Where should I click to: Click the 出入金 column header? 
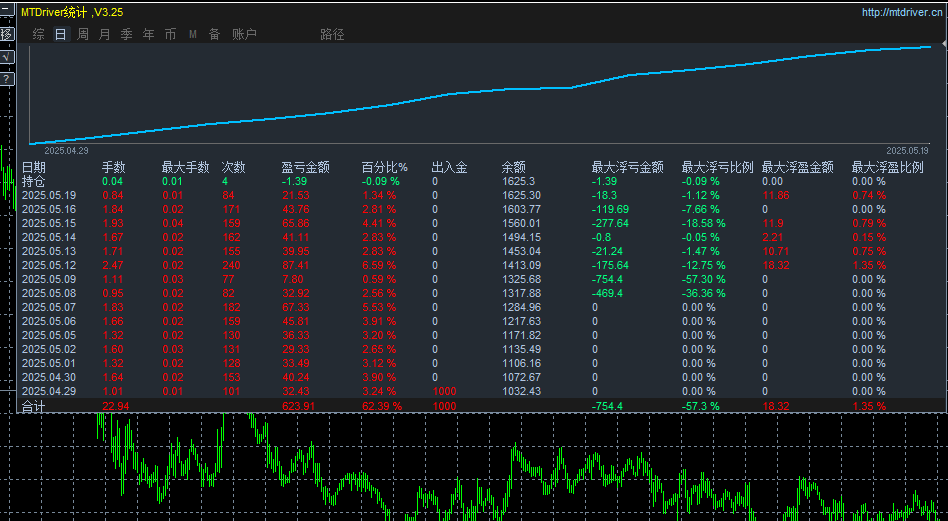click(x=450, y=167)
